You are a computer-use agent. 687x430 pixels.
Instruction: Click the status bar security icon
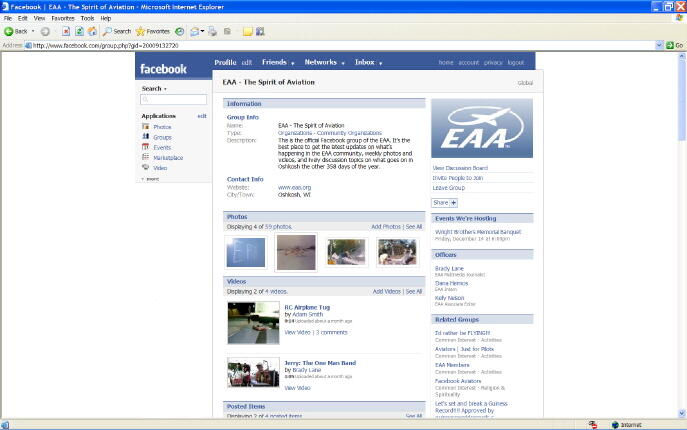(x=593, y=425)
